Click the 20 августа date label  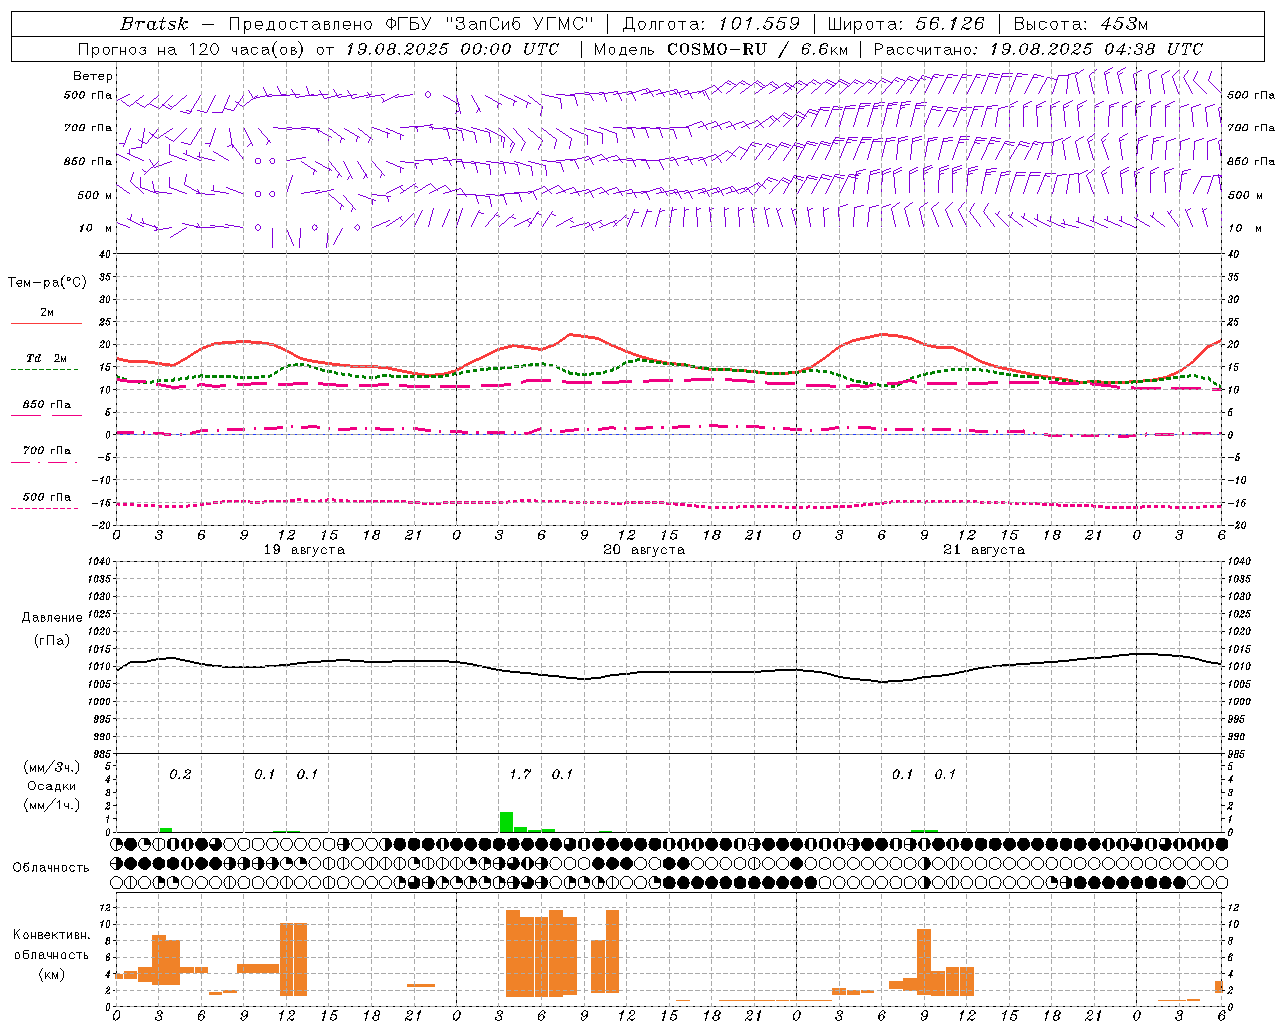tap(644, 550)
